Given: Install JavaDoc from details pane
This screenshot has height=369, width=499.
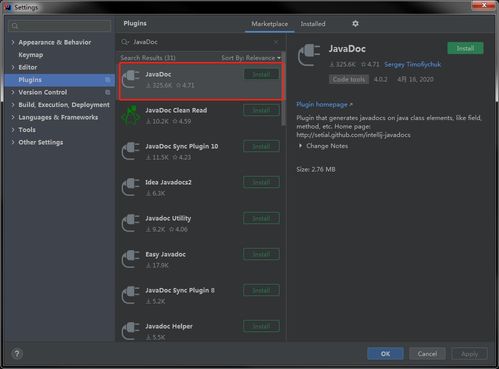Looking at the screenshot, I should [465, 49].
